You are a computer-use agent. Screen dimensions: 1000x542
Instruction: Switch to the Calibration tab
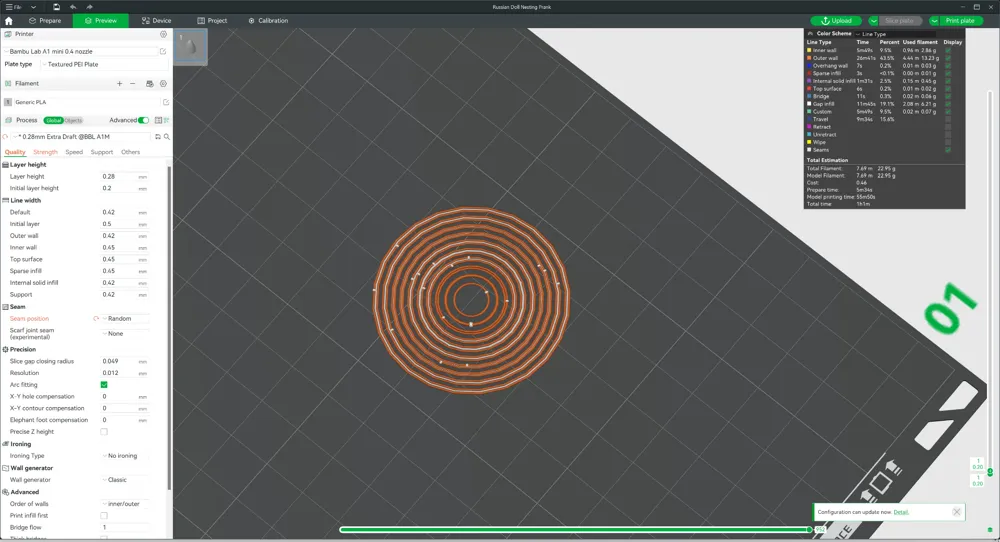[x=268, y=20]
